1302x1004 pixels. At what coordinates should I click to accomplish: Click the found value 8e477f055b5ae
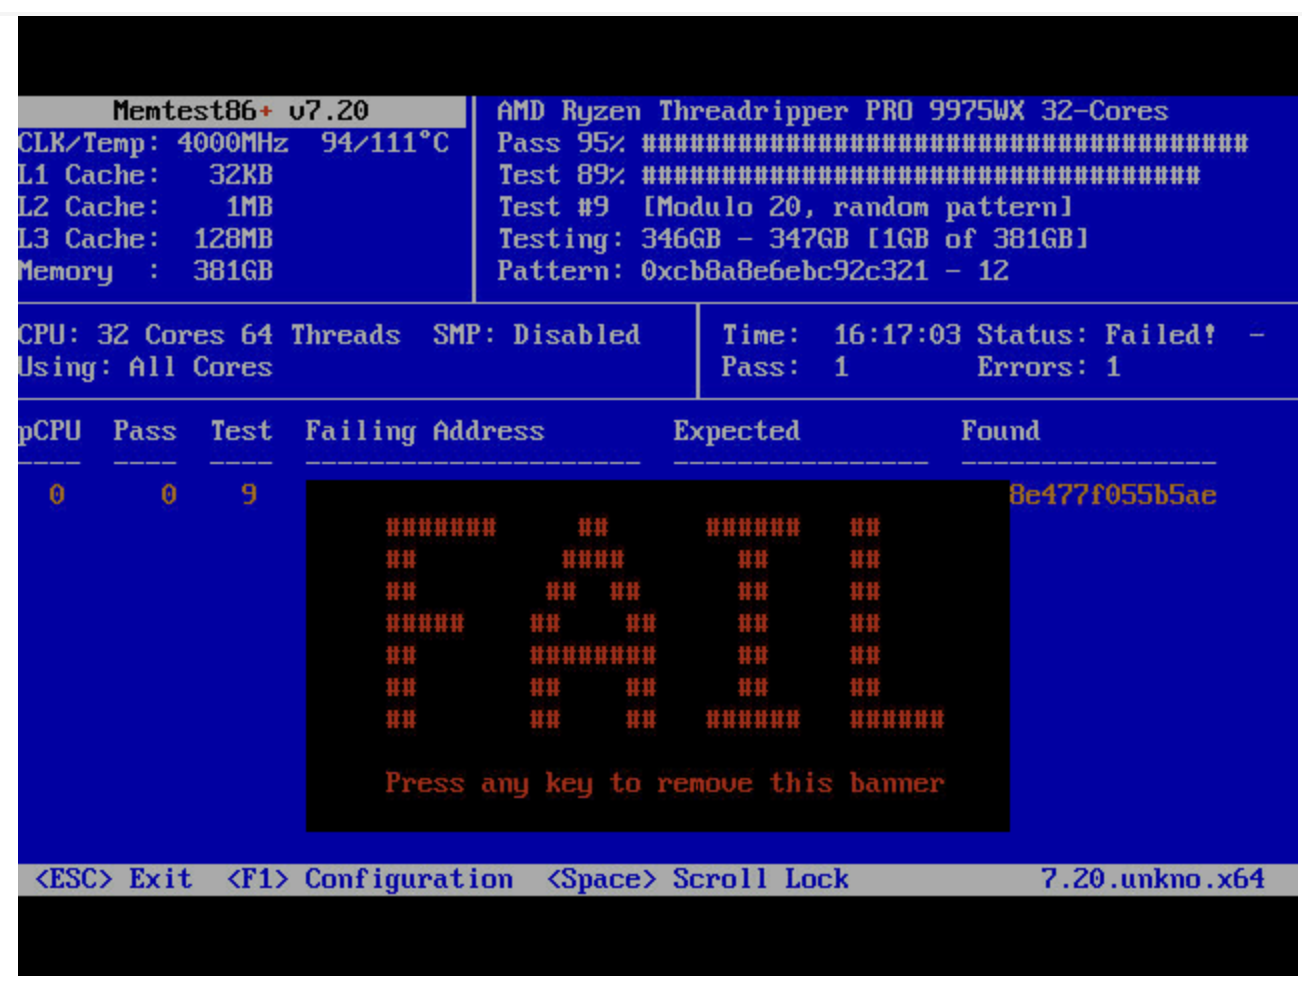pyautogui.click(x=1113, y=495)
